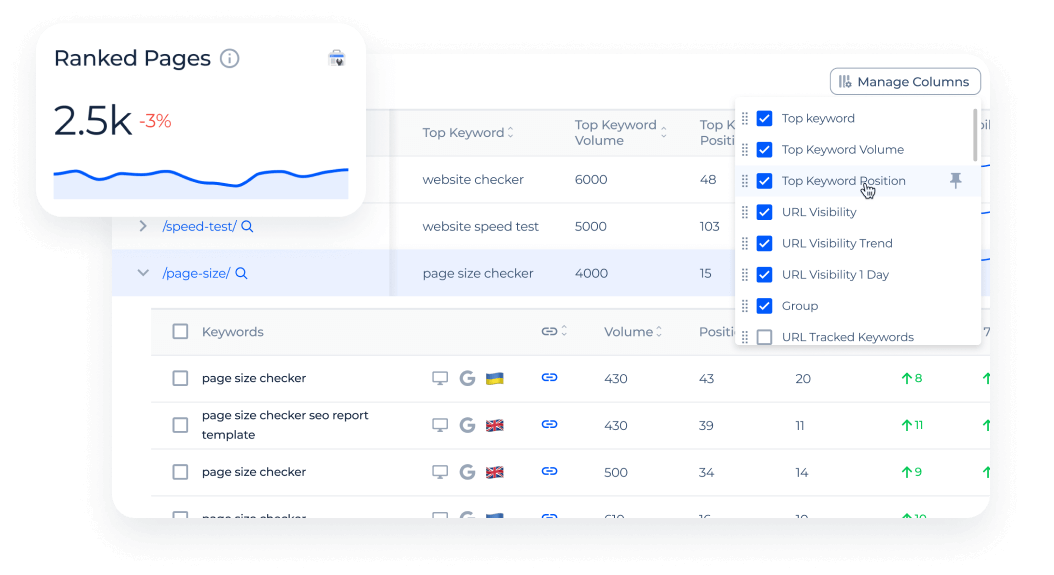The image size is (1054, 575).
Task: Click the search icon beside /speed-test/
Action: point(247,227)
